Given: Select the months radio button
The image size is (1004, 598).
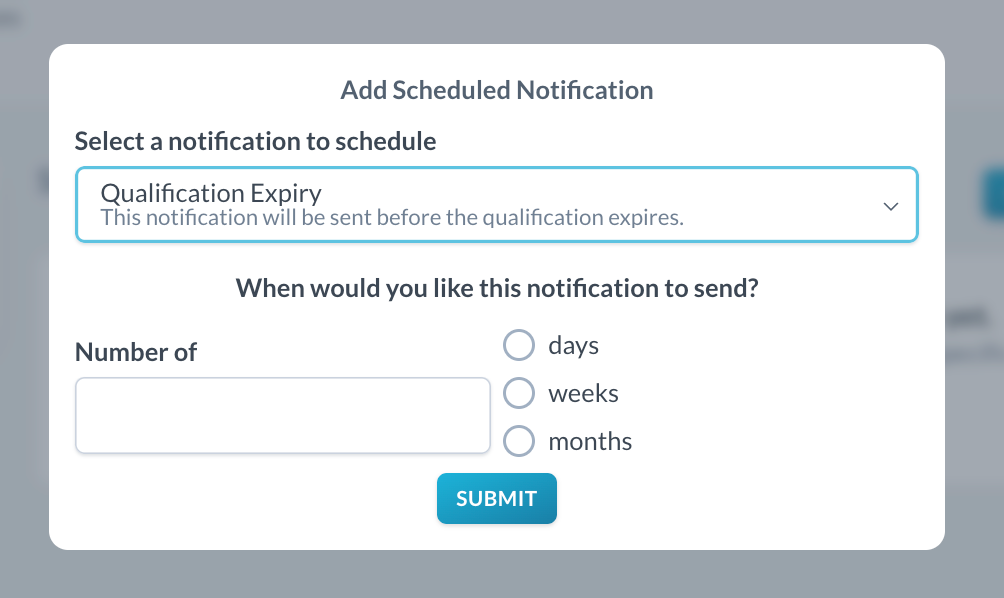Looking at the screenshot, I should pyautogui.click(x=519, y=441).
